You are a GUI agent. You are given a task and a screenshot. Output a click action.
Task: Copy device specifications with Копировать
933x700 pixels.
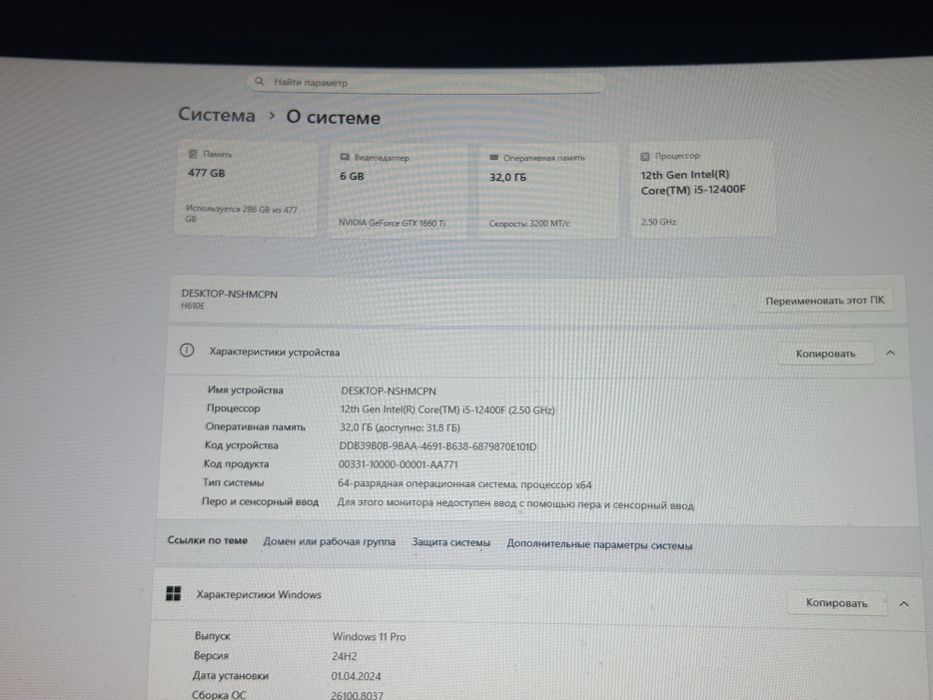click(x=825, y=354)
